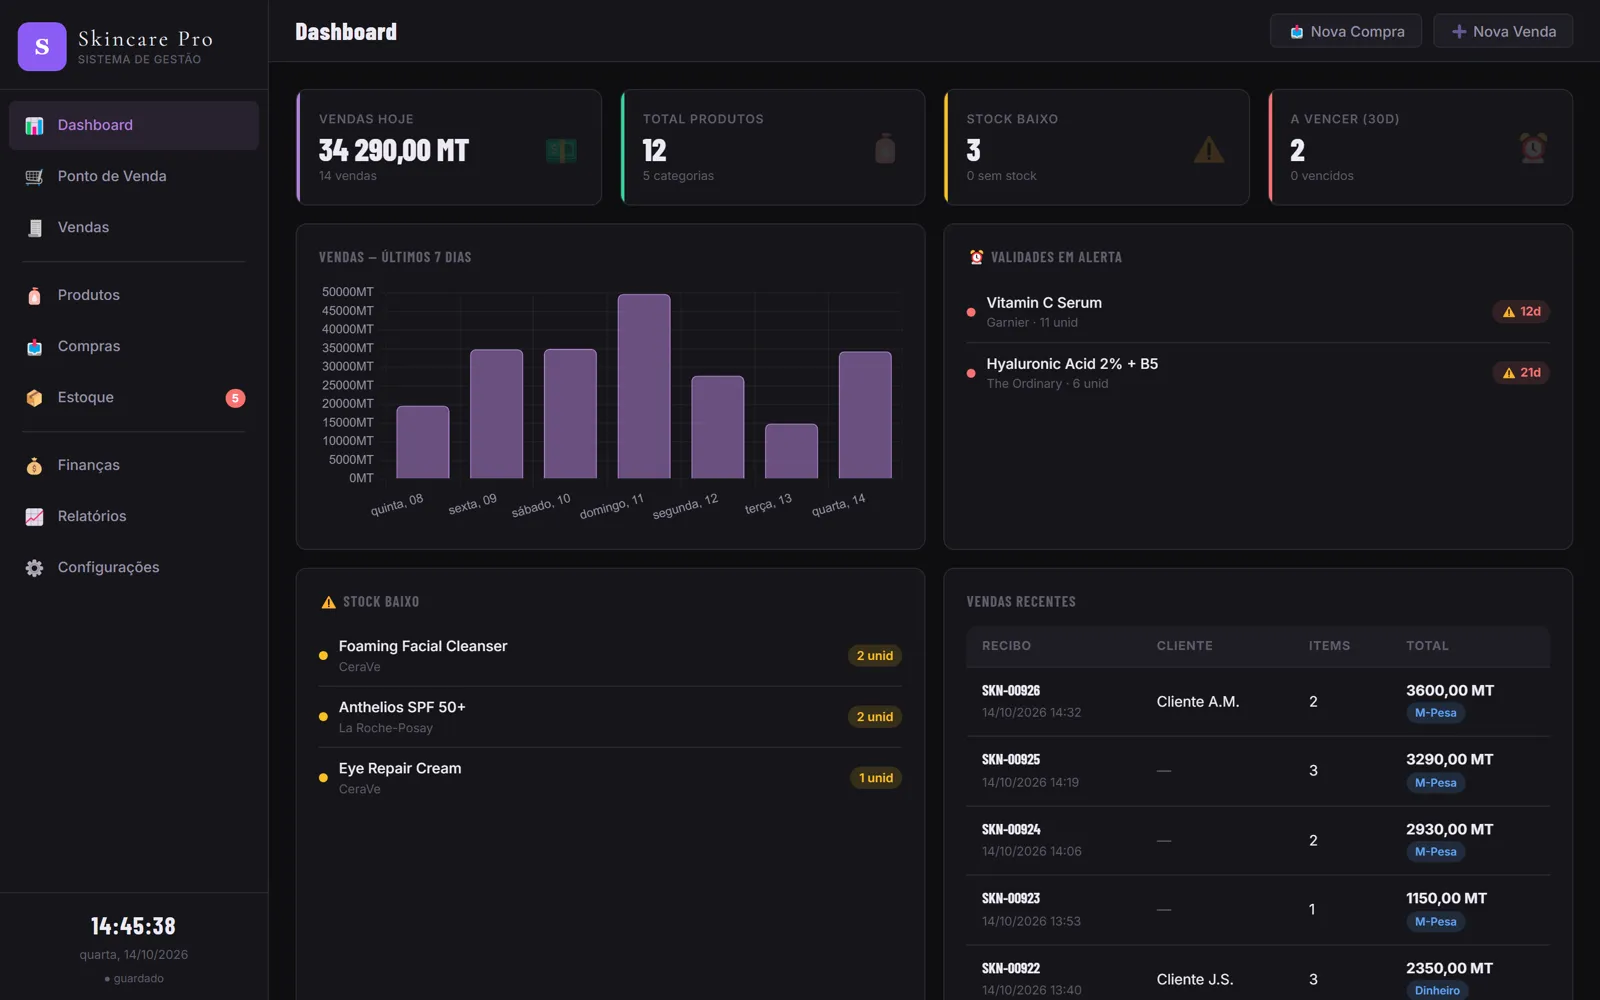Open Configurações from the sidebar

point(134,567)
